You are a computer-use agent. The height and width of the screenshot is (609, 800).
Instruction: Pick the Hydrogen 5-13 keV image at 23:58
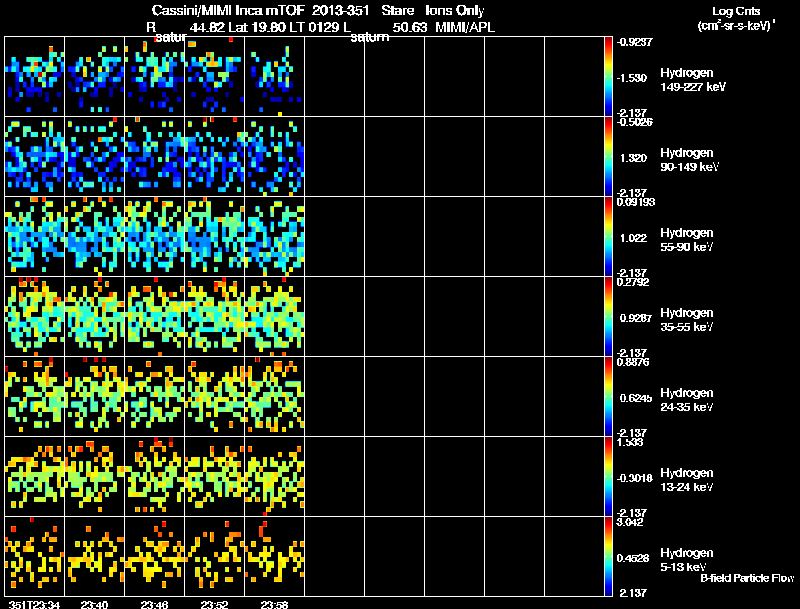click(x=274, y=556)
